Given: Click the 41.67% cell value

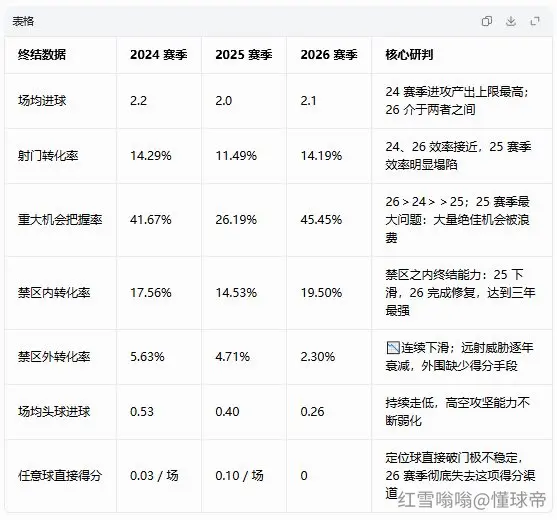Looking at the screenshot, I should point(151,220).
